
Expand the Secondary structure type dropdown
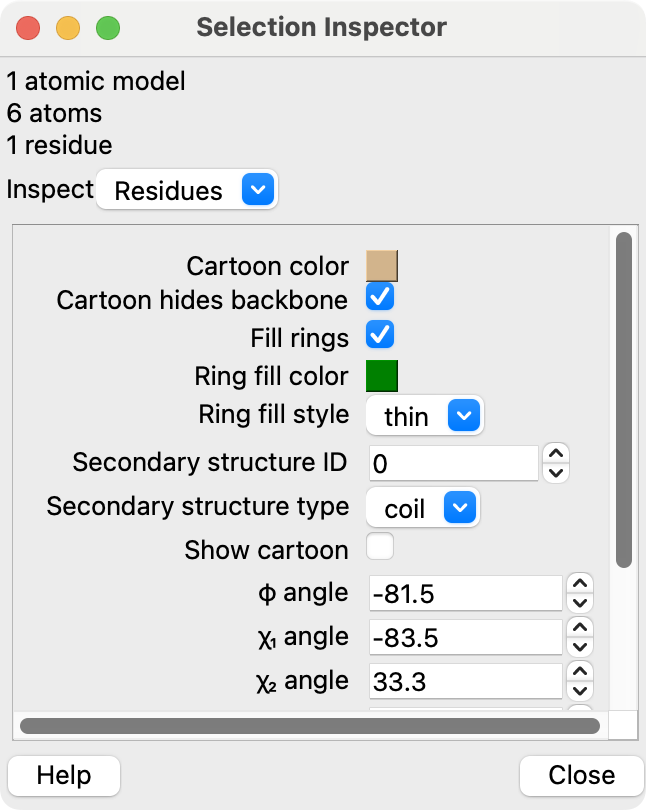pos(423,508)
